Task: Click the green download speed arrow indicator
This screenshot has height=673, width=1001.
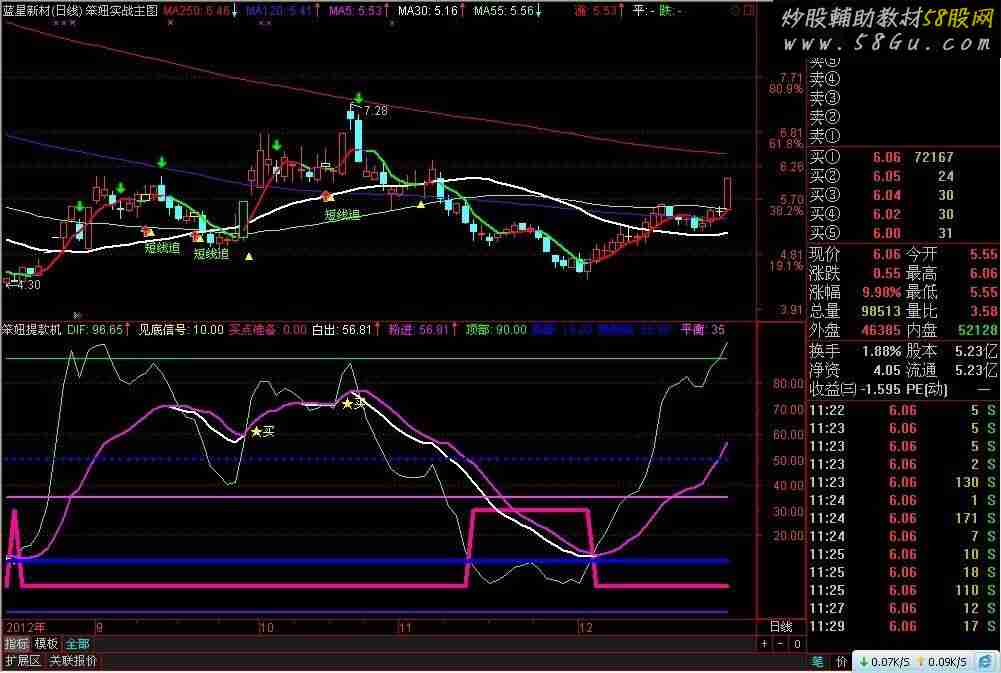Action: point(862,662)
